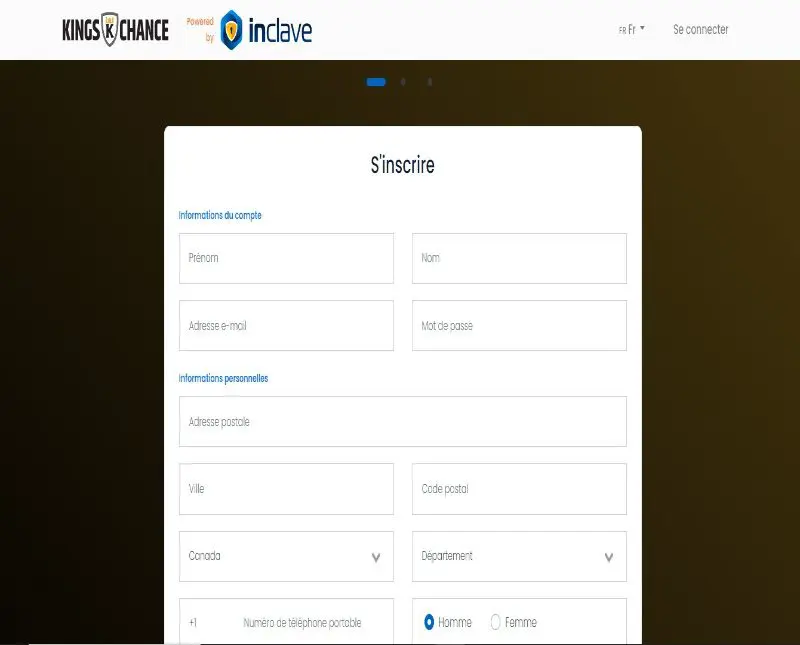Click the Adresse postale field
Screen dimensions: 800x645
click(403, 421)
